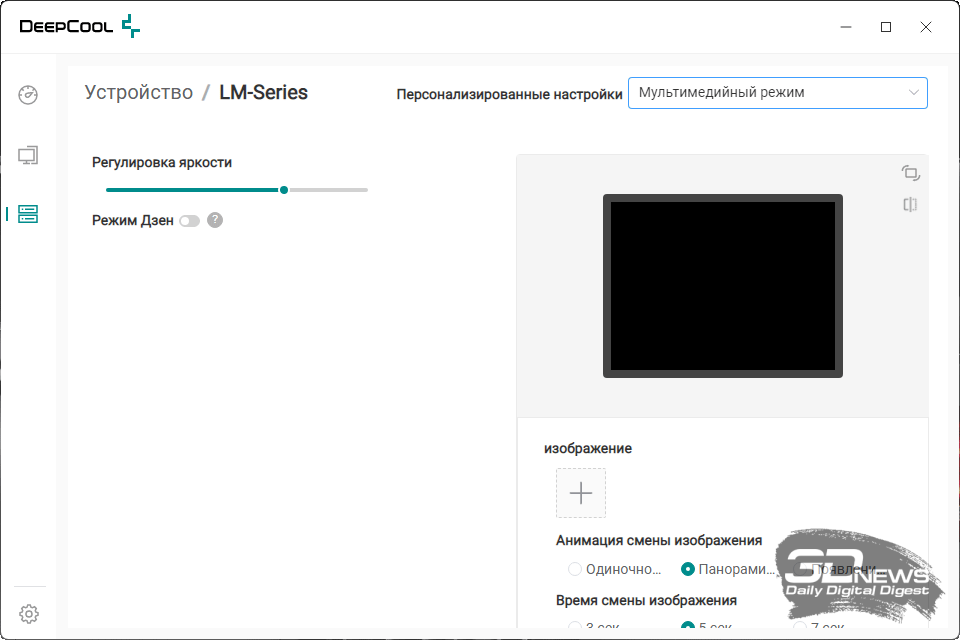
Task: Click the rotate screen icon above preview
Action: tap(910, 173)
